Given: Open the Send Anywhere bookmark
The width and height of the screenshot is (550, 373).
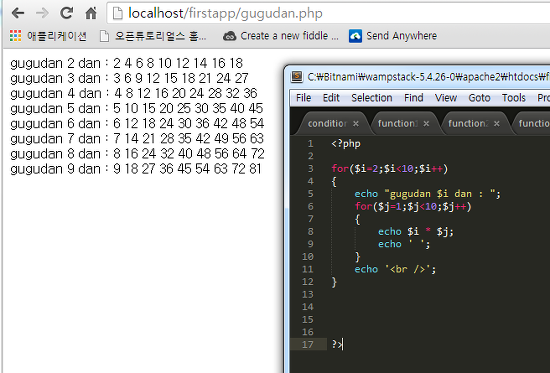Looking at the screenshot, I should click(x=393, y=36).
